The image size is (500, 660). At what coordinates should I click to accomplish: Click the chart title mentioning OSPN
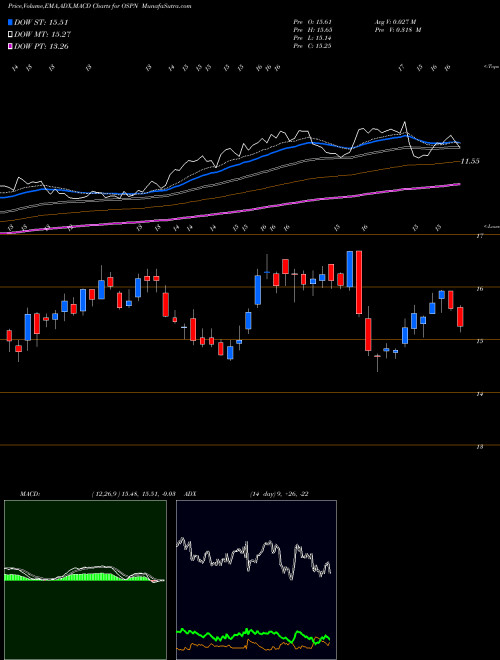[x=100, y=7]
